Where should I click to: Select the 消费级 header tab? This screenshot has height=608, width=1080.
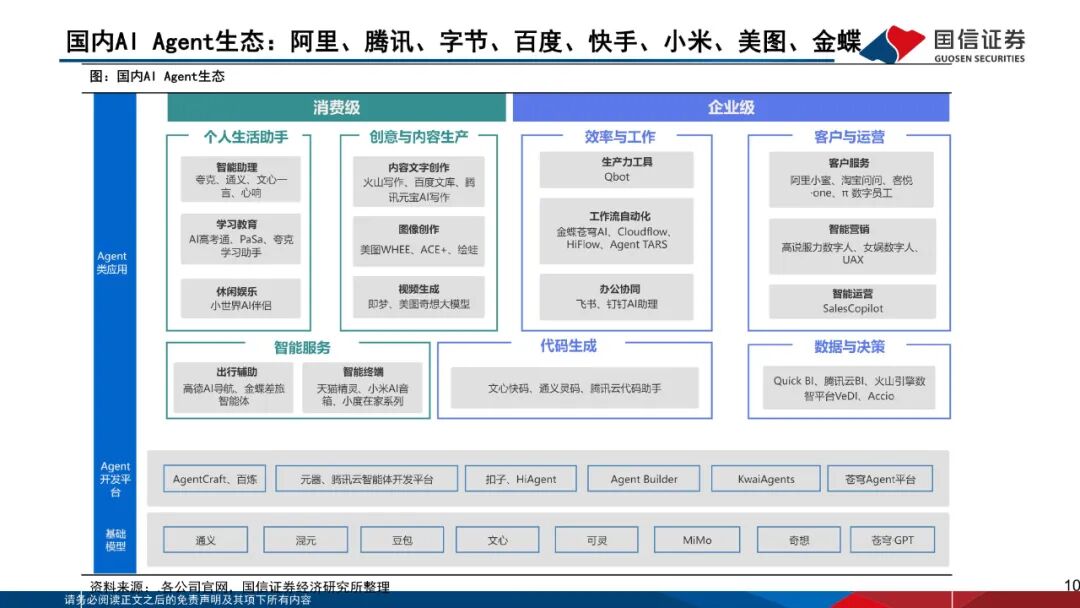pos(337,108)
